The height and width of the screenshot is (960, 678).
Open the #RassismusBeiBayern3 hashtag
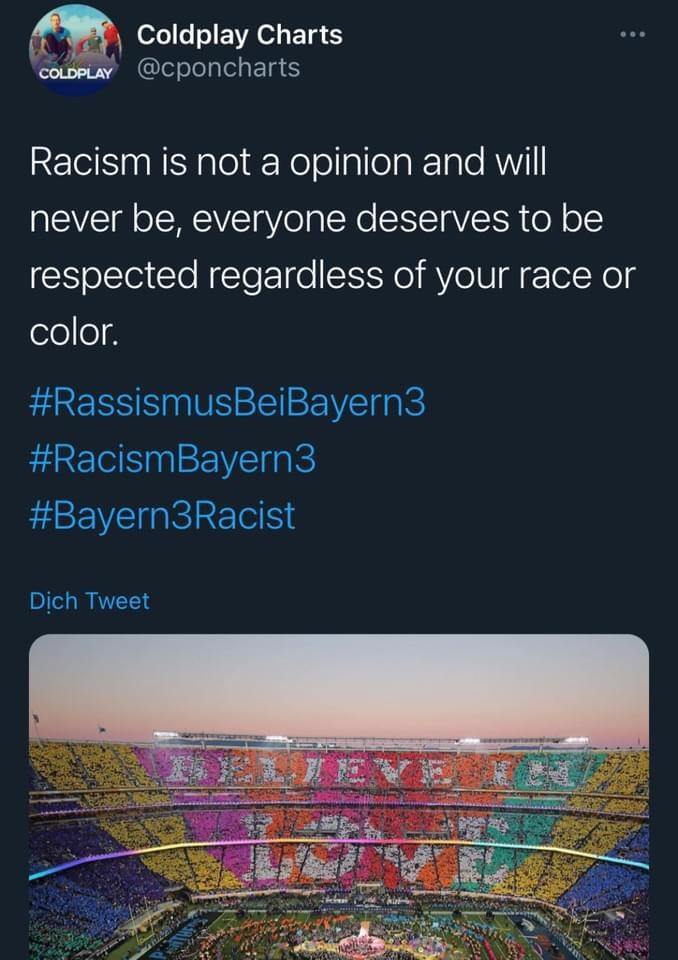[x=228, y=405]
